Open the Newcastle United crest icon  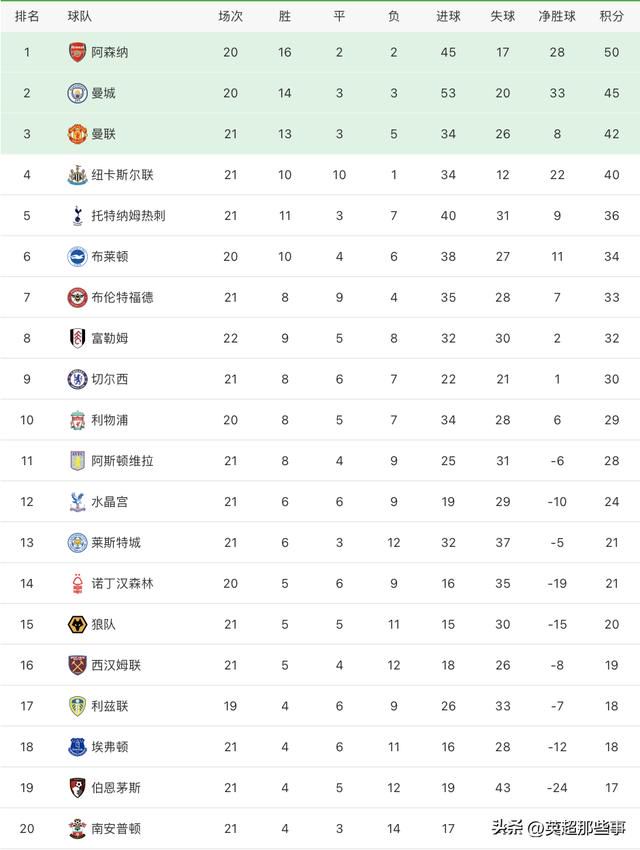77,175
